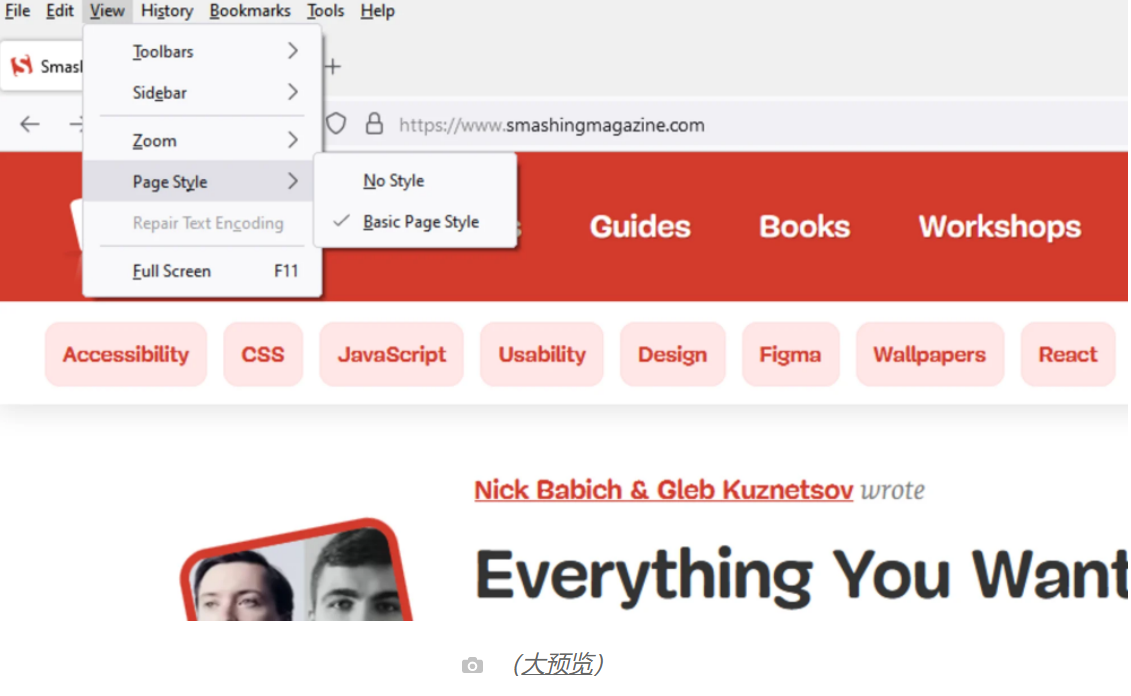Click the JavaScript topic tag

pos(391,354)
